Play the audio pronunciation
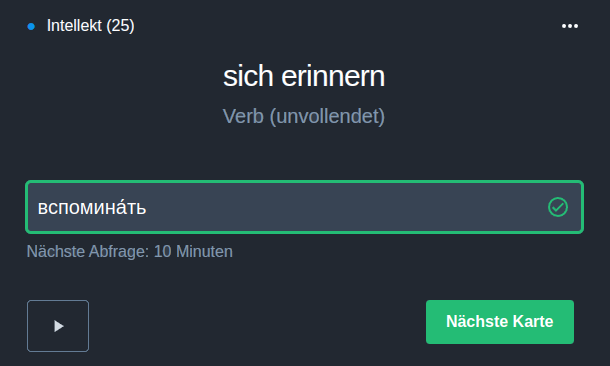The height and width of the screenshot is (366, 610). tap(58, 326)
